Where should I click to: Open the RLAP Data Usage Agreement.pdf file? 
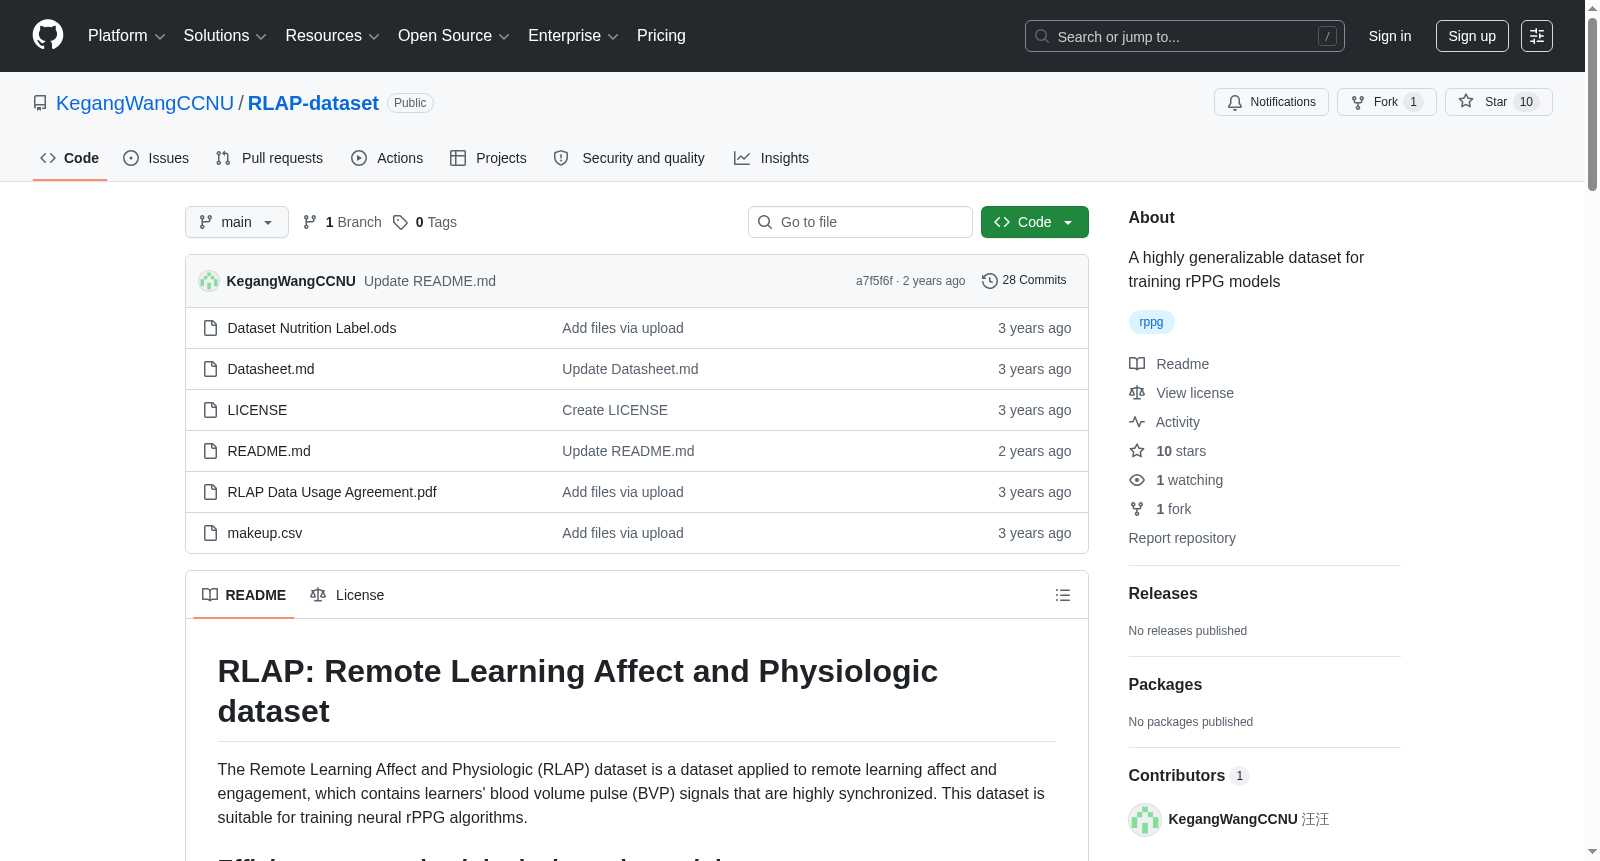332,492
